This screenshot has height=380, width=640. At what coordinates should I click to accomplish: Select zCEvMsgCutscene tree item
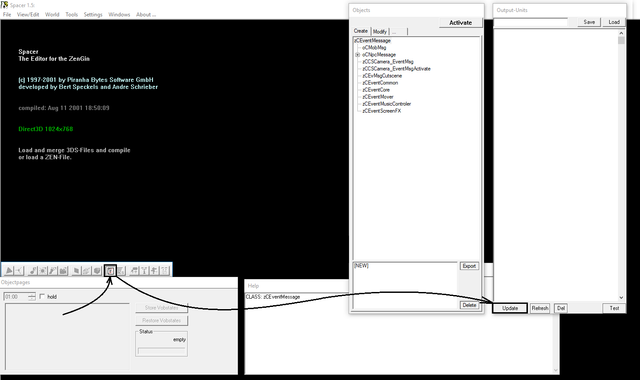tap(382, 76)
